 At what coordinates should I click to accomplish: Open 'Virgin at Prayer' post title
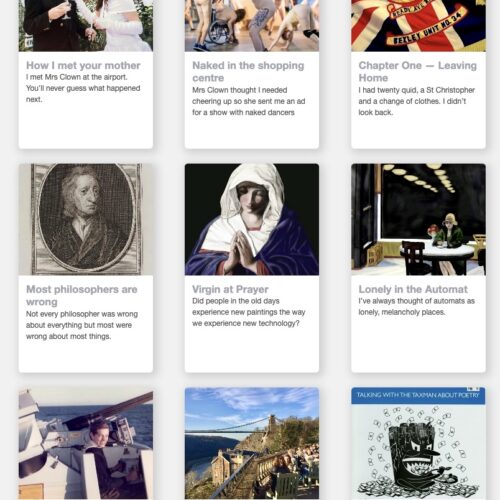coord(230,289)
